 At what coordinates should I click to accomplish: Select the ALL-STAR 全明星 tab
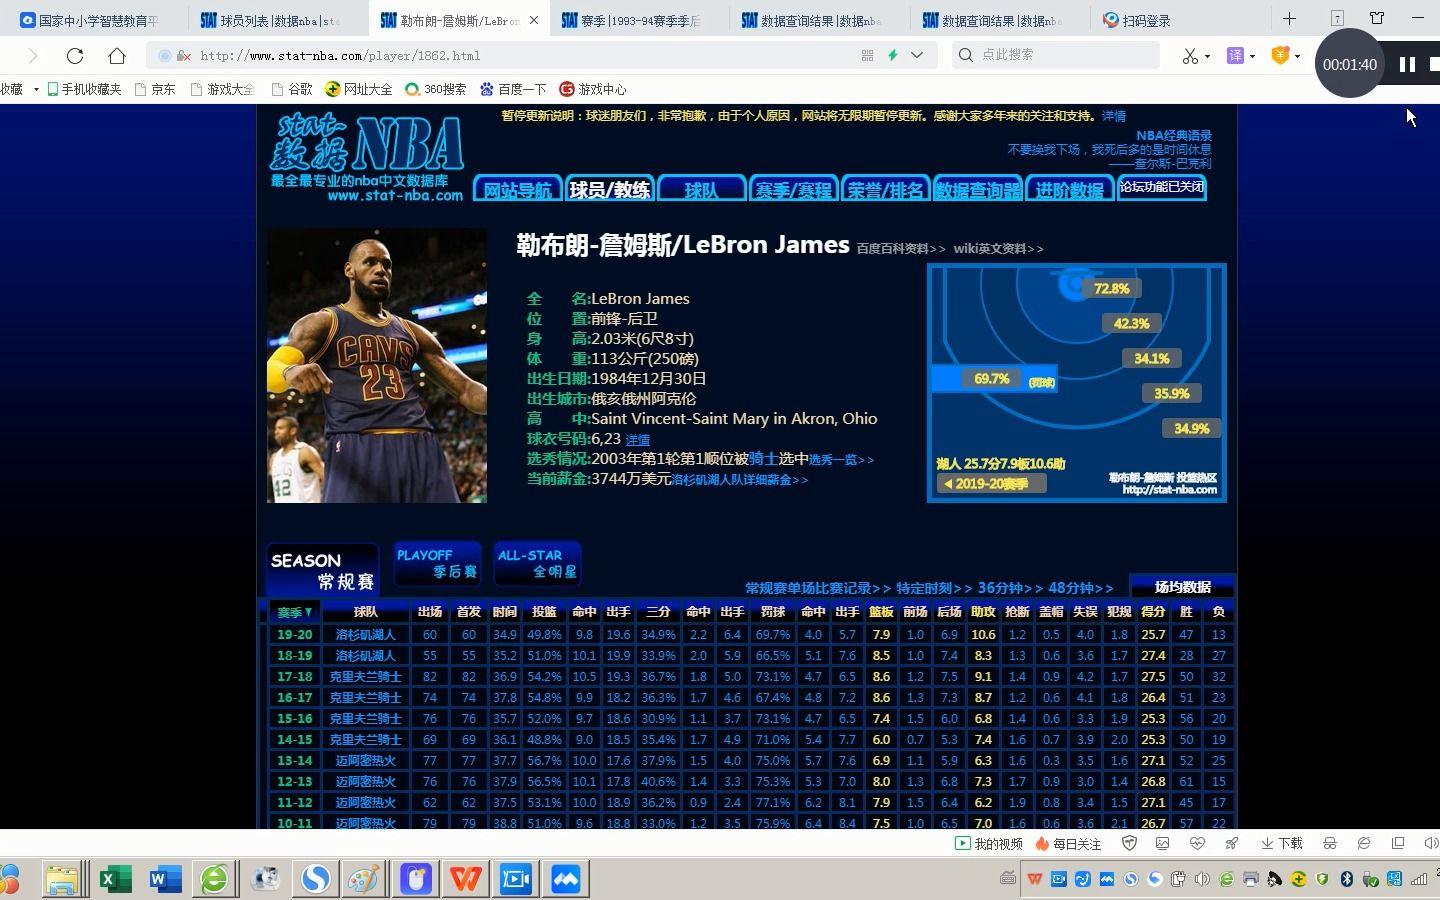pos(537,563)
